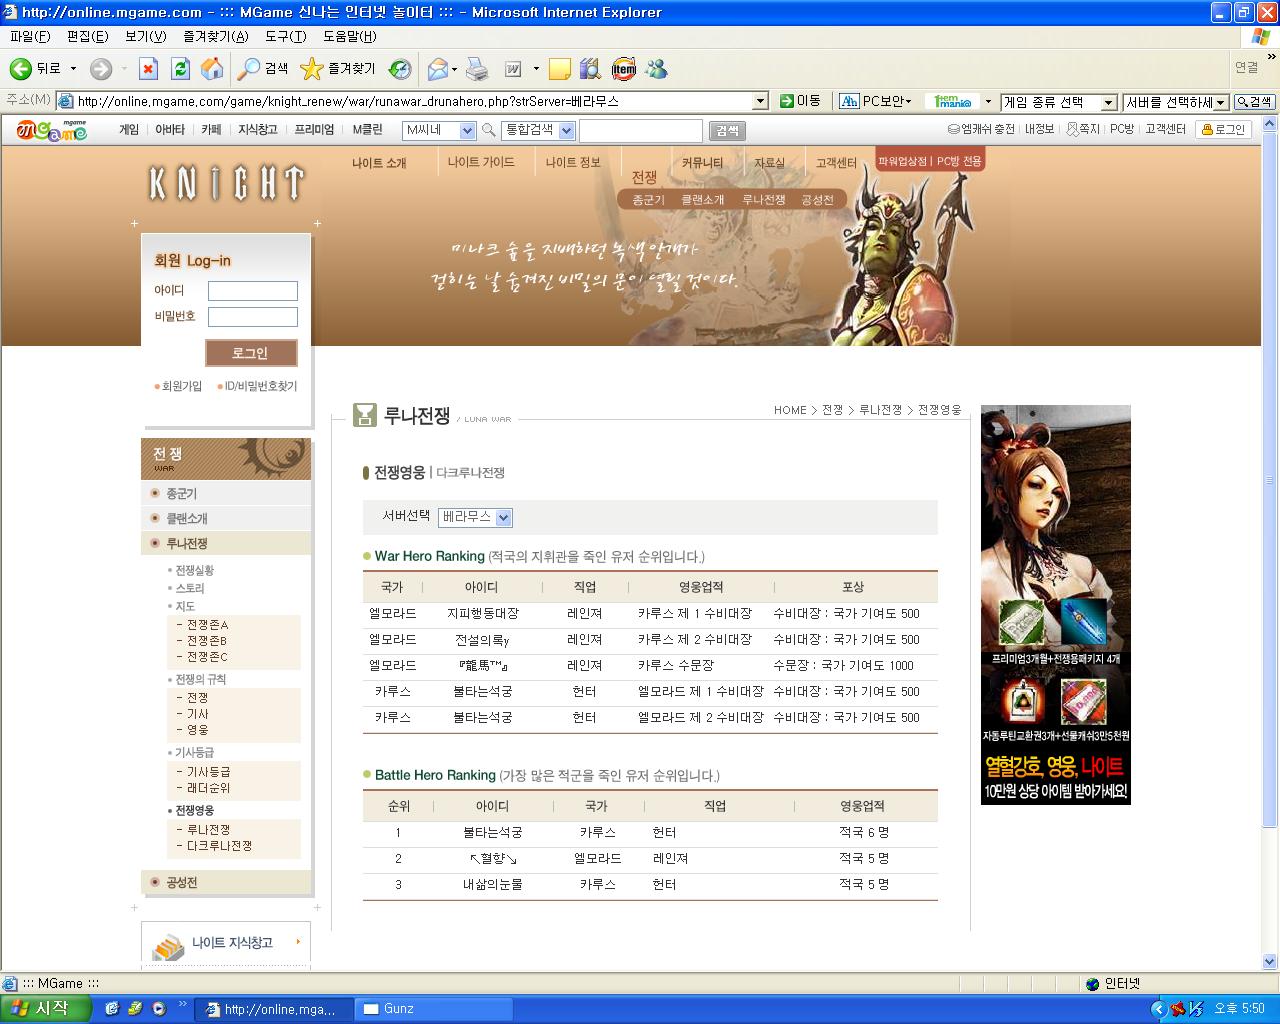Click the Start (시작) button
This screenshot has width=1280, height=1024.
coord(46,1008)
